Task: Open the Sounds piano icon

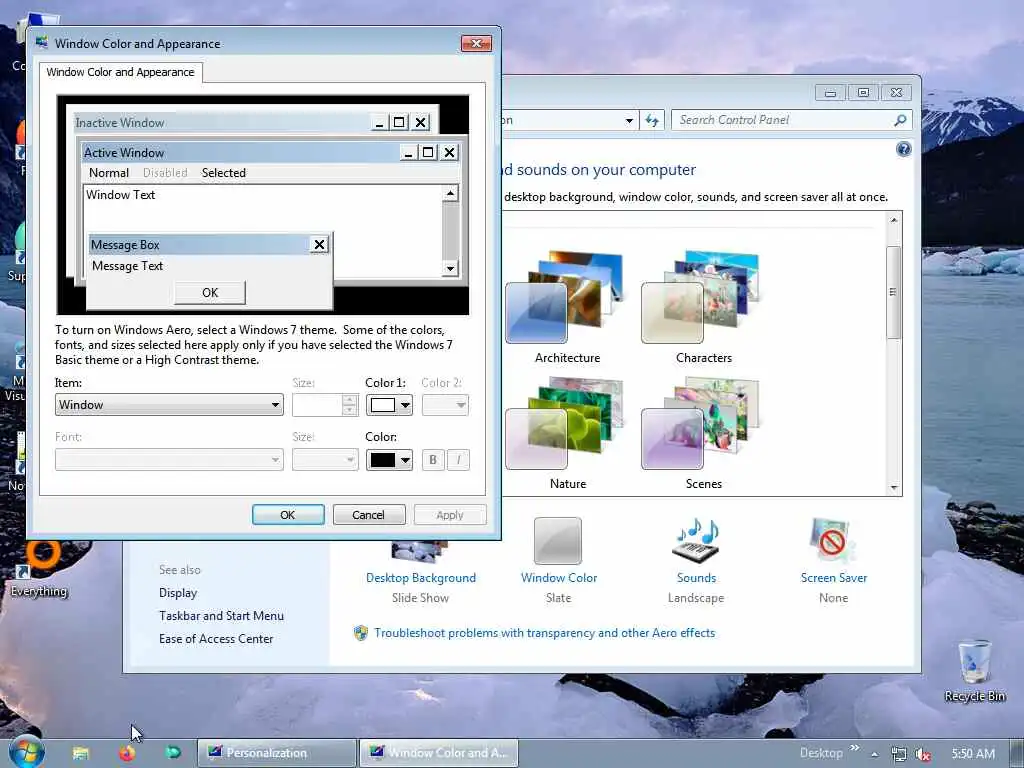Action: (696, 541)
